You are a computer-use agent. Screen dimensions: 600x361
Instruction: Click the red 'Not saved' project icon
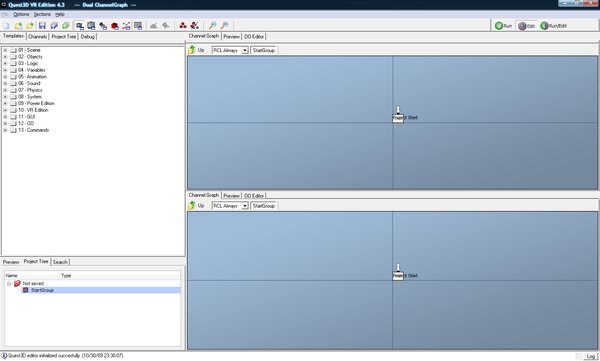(17, 283)
